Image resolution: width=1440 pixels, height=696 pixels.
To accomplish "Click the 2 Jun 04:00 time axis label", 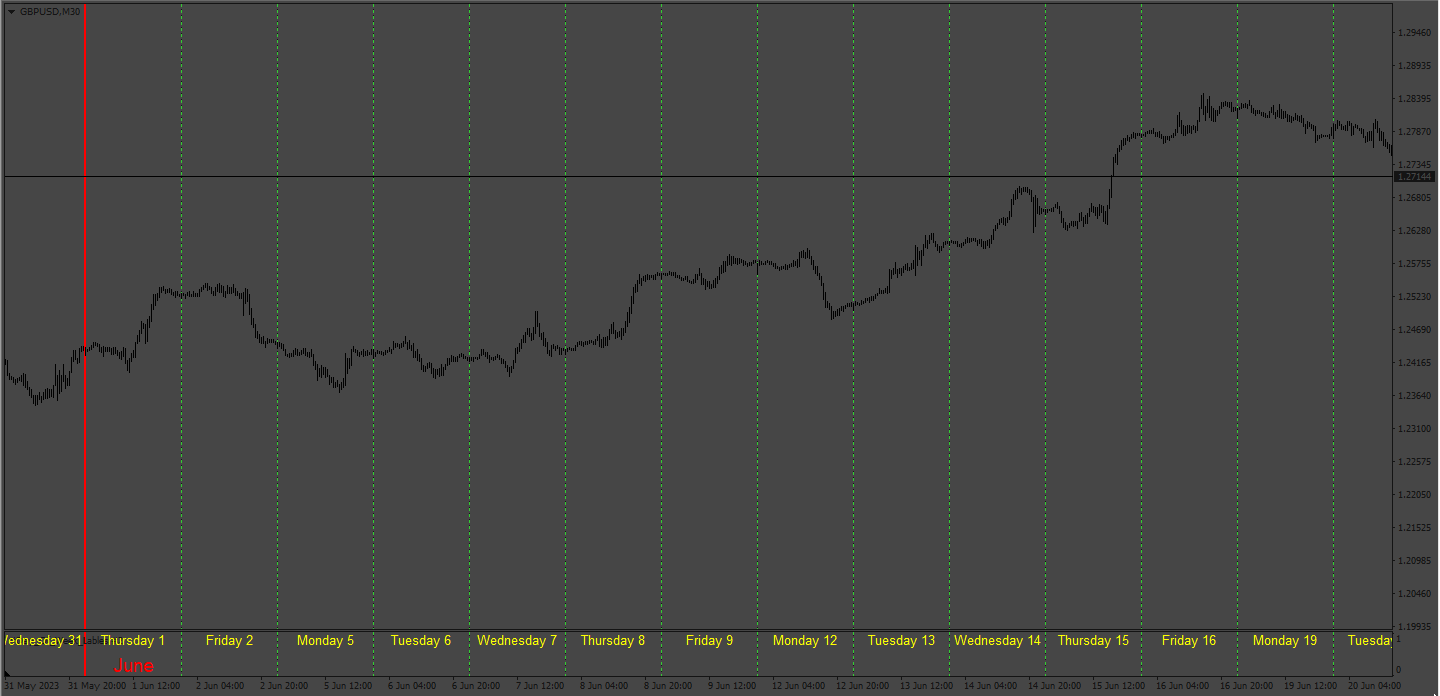I will point(221,686).
